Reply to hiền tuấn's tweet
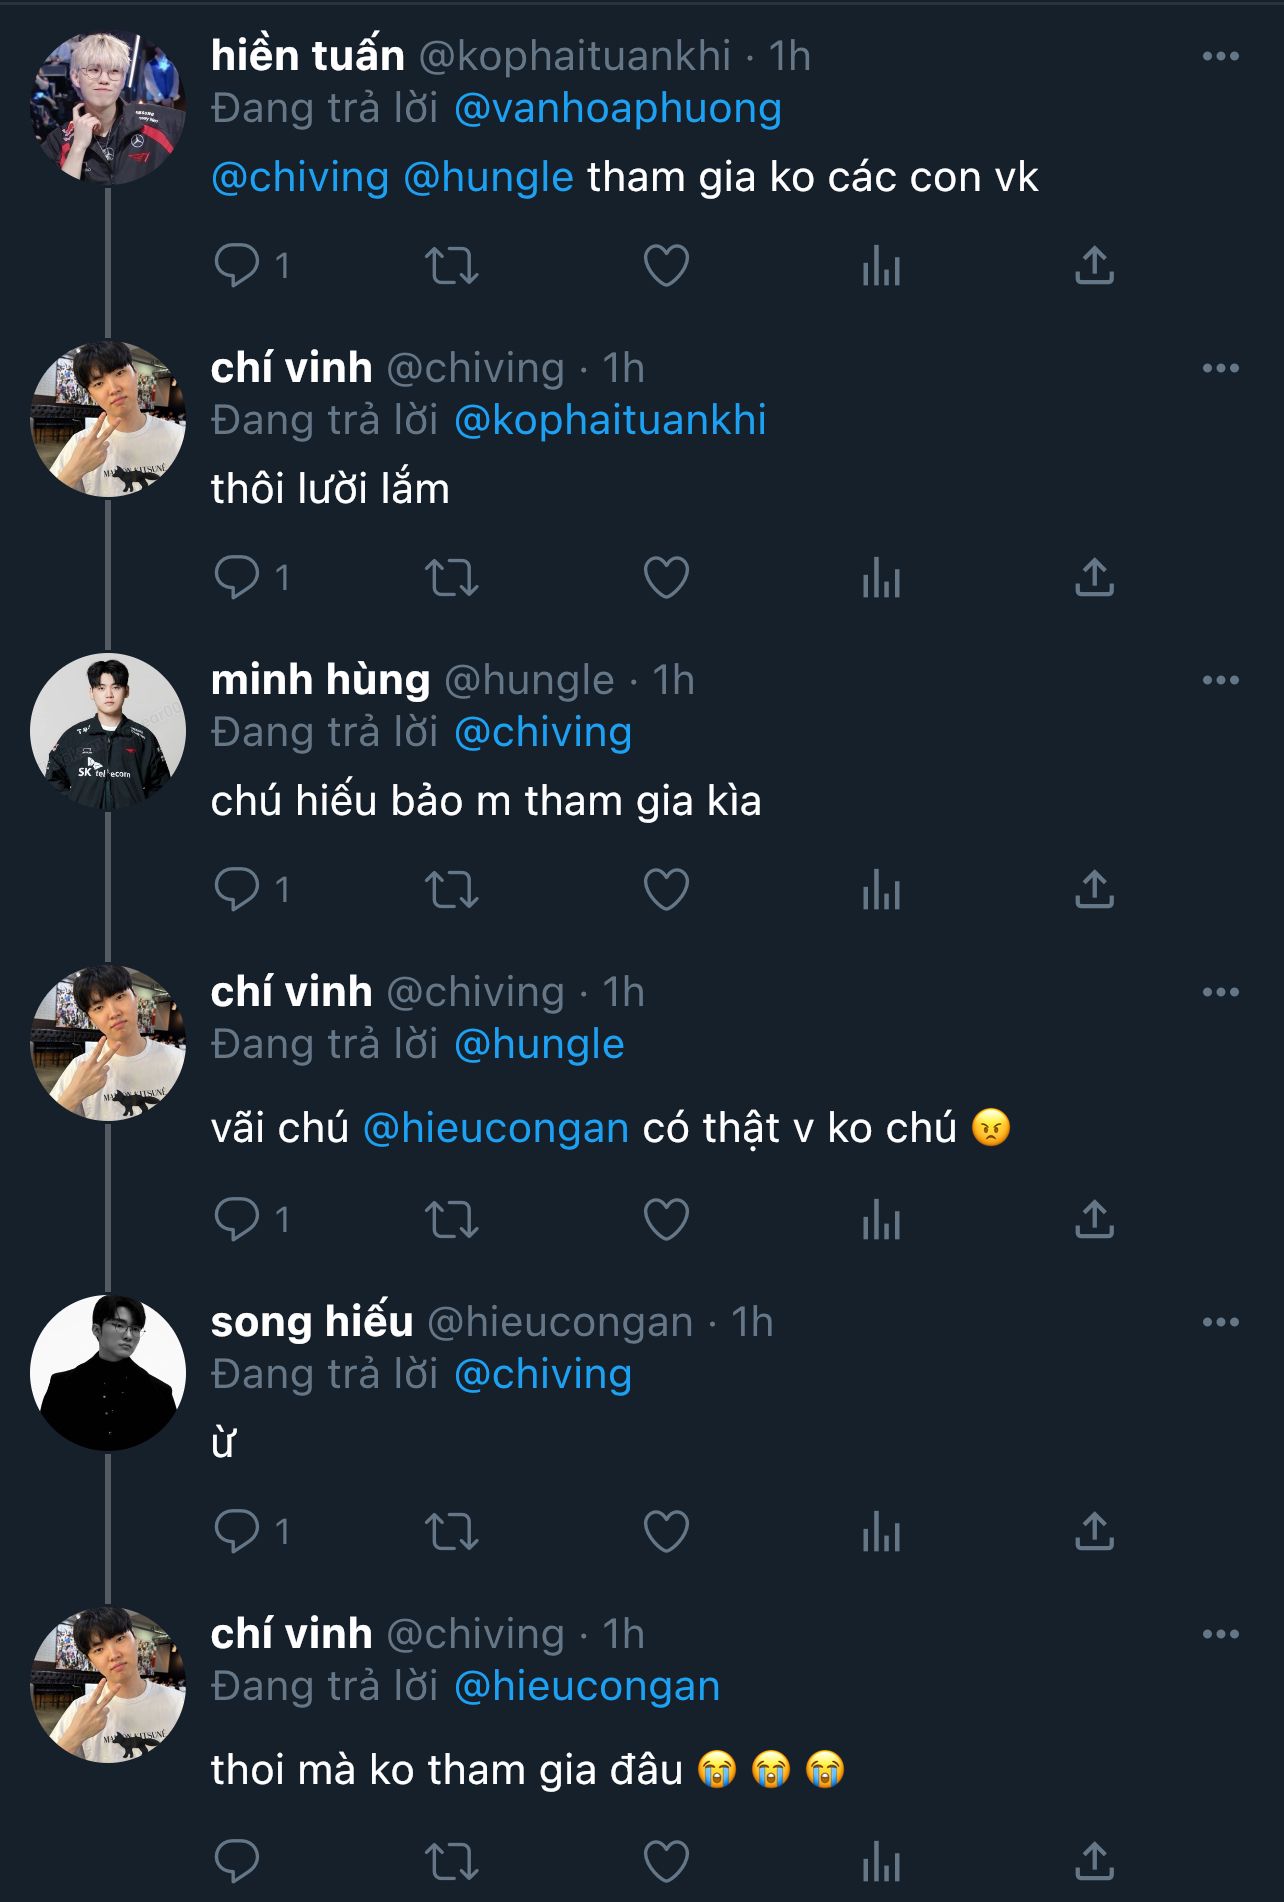The image size is (1284, 1902). pyautogui.click(x=237, y=266)
